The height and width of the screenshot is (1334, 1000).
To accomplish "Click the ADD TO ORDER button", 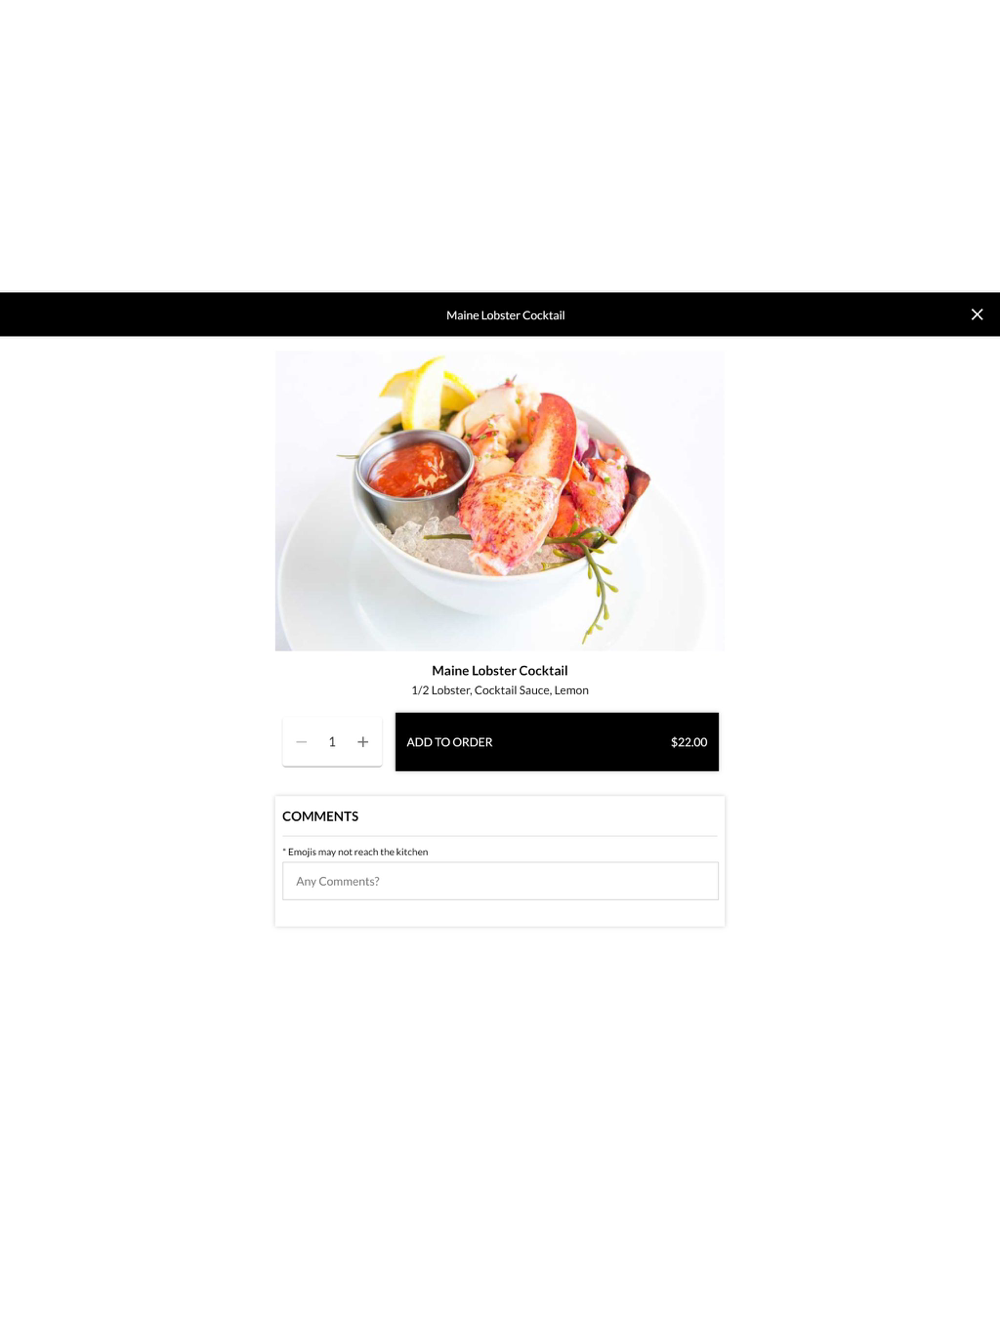I will (557, 742).
